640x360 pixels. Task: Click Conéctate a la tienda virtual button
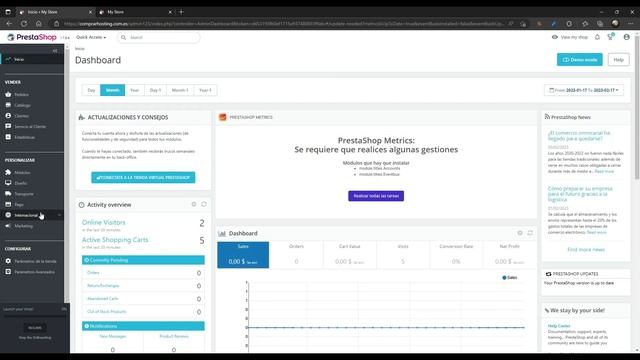[143, 178]
